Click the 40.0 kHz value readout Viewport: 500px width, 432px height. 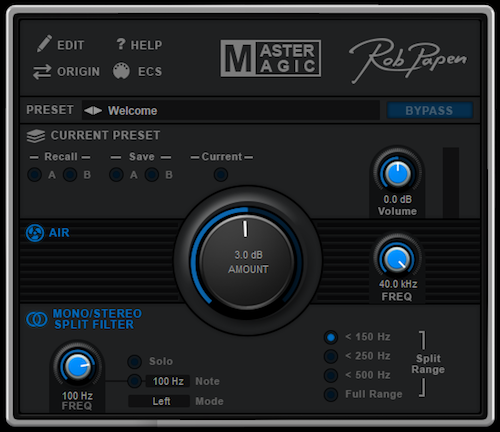398,284
